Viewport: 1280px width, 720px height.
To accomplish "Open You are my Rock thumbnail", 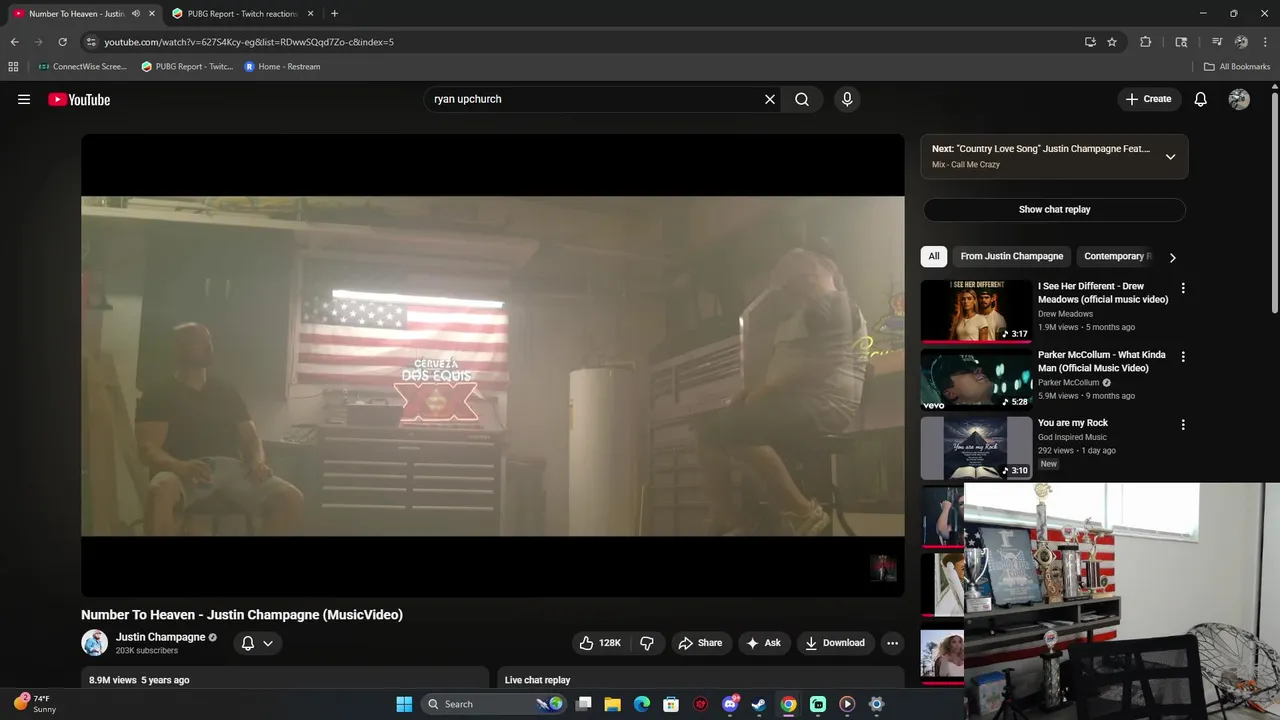I will [976, 448].
